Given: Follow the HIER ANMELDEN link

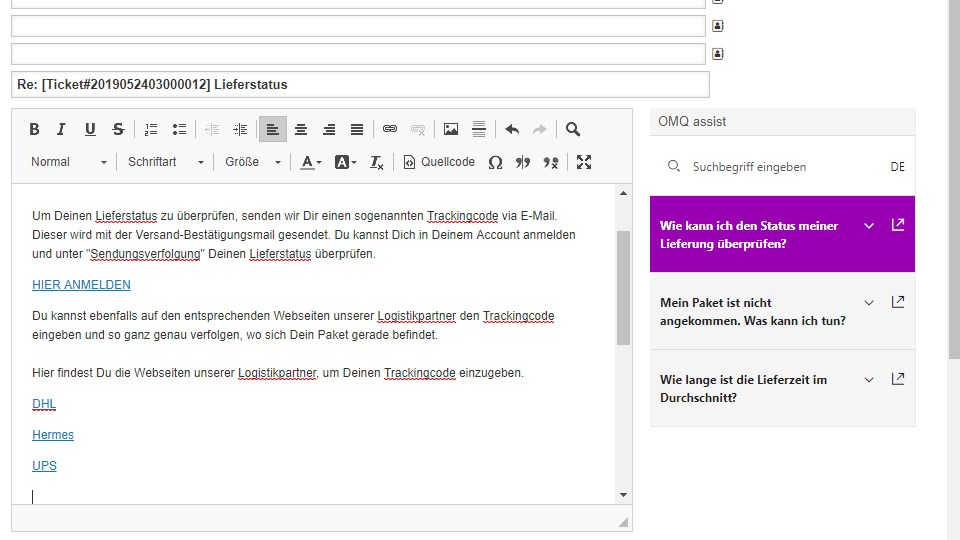Looking at the screenshot, I should click(81, 285).
